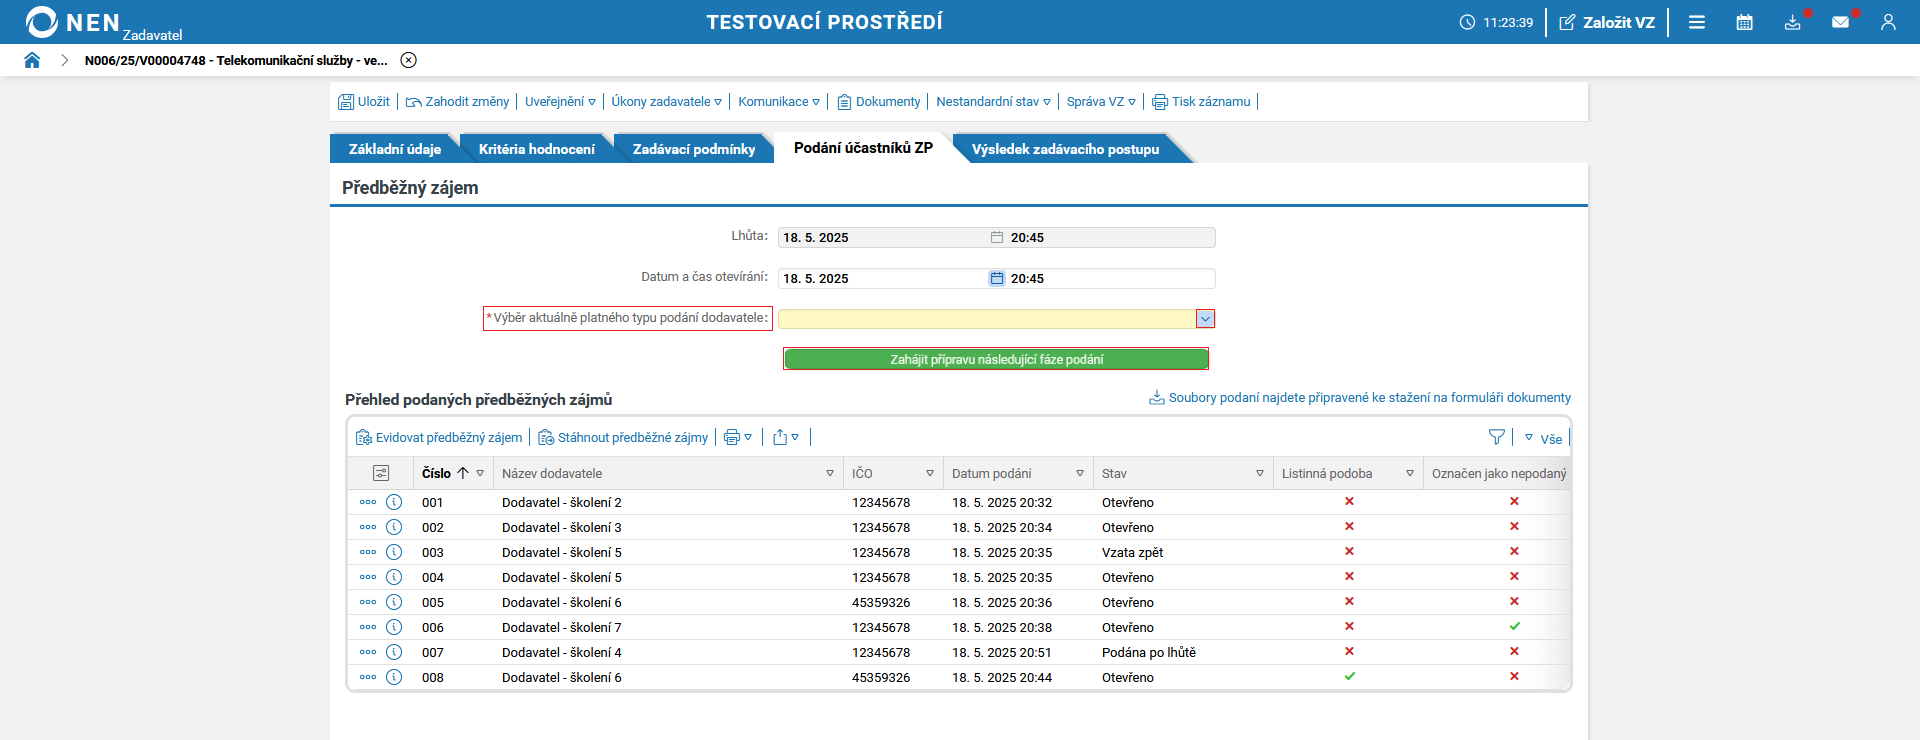This screenshot has width=1920, height=740.
Task: Click the Založit VZ button
Action: point(1607,22)
